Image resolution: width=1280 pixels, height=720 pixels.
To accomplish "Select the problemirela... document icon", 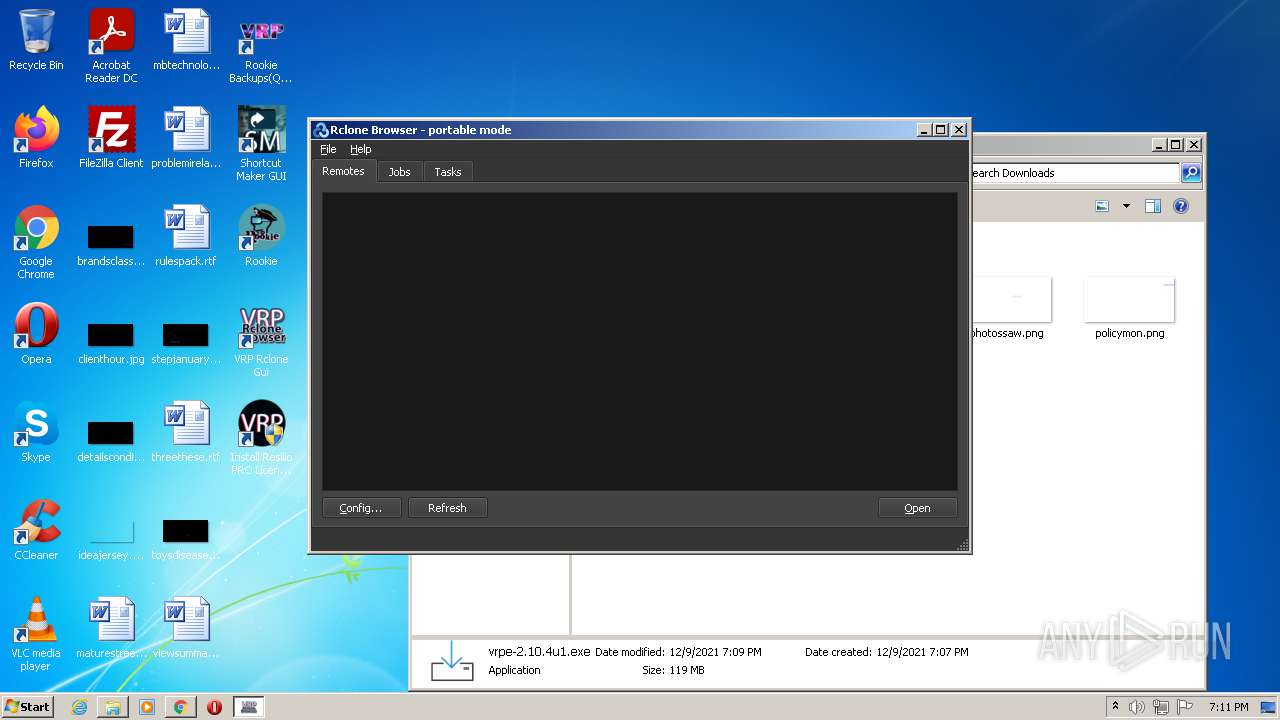I will tap(186, 138).
